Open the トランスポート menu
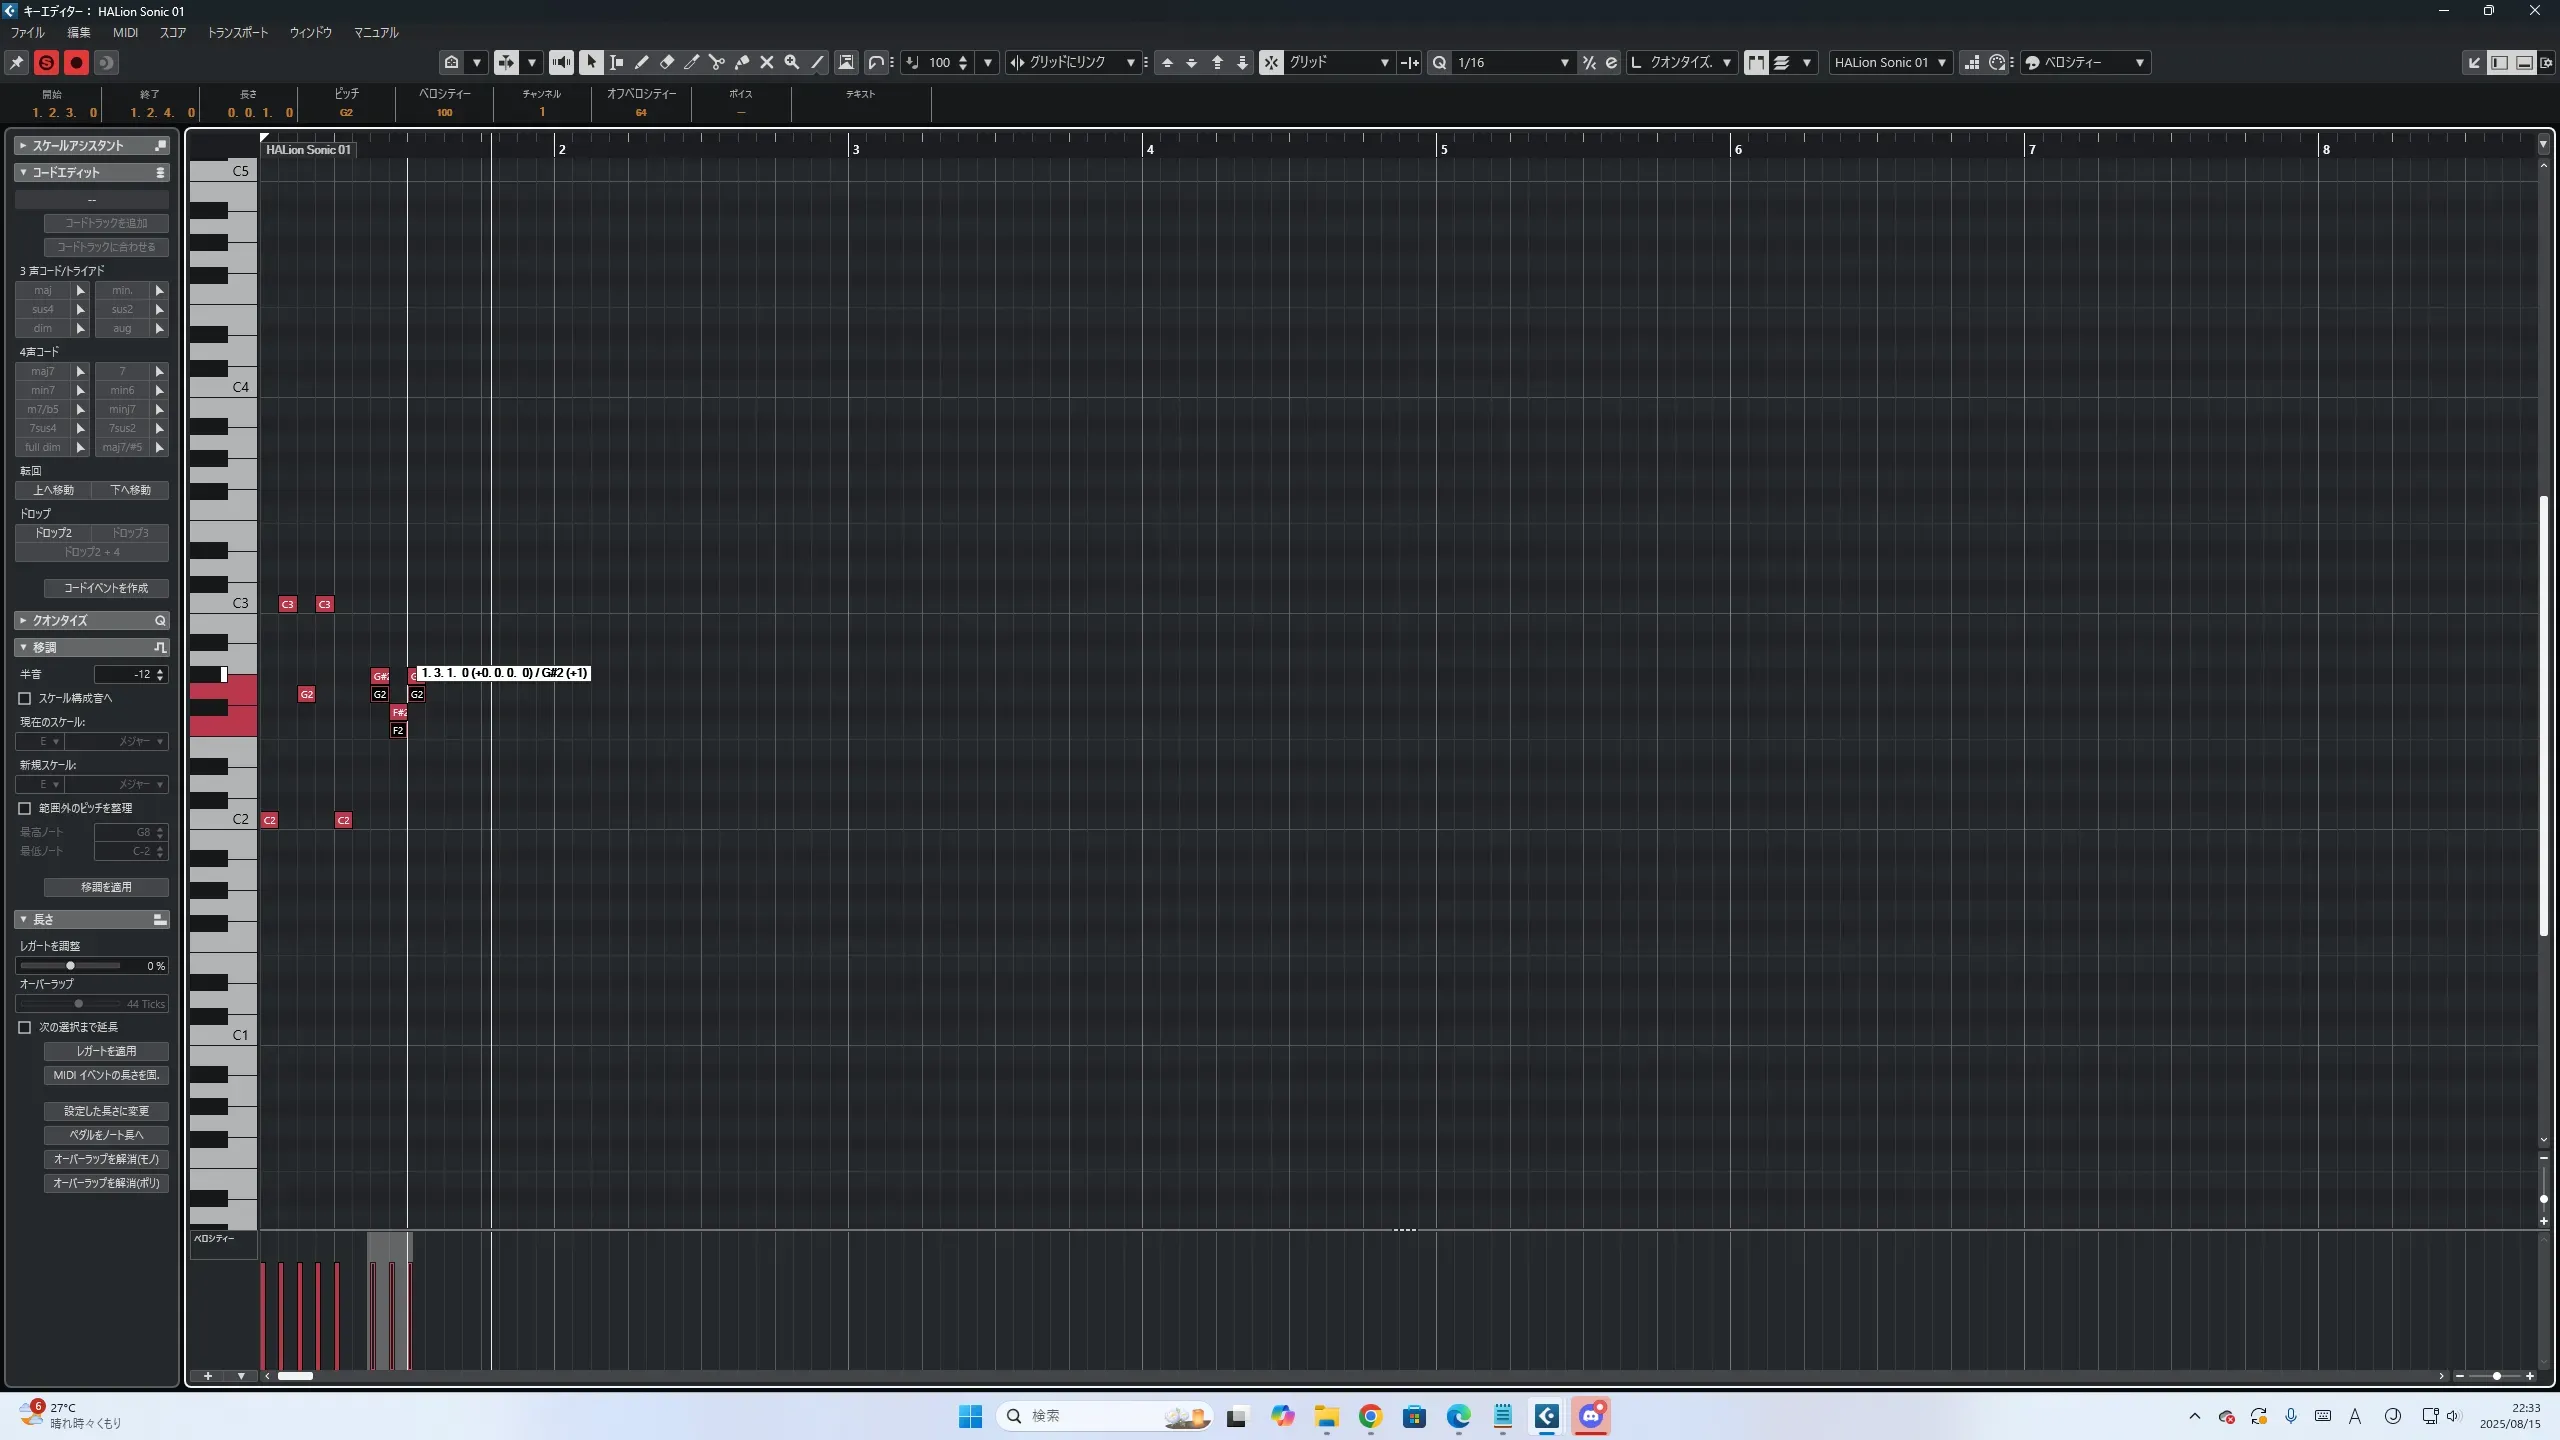Screen dimensions: 2560x1440 click(x=237, y=32)
